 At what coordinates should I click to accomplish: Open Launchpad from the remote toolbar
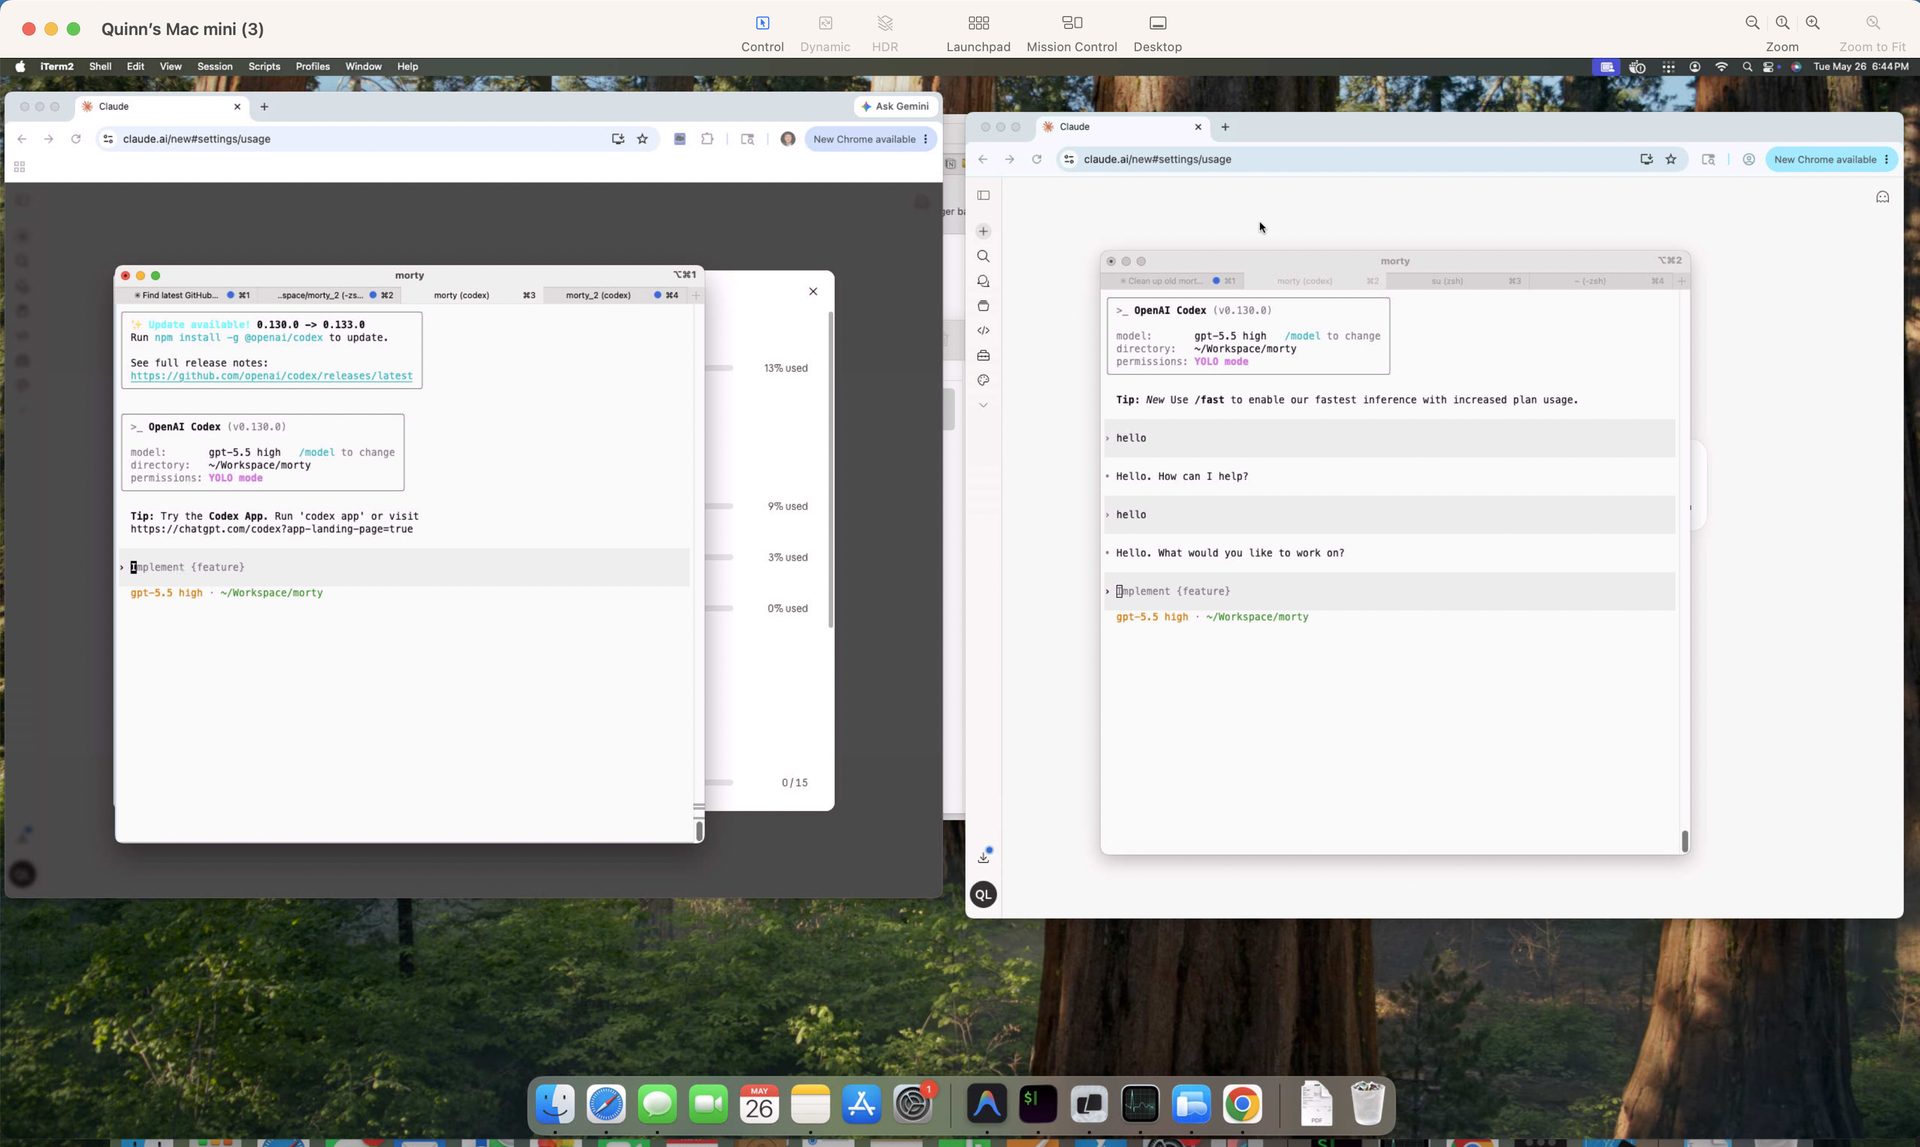point(978,33)
